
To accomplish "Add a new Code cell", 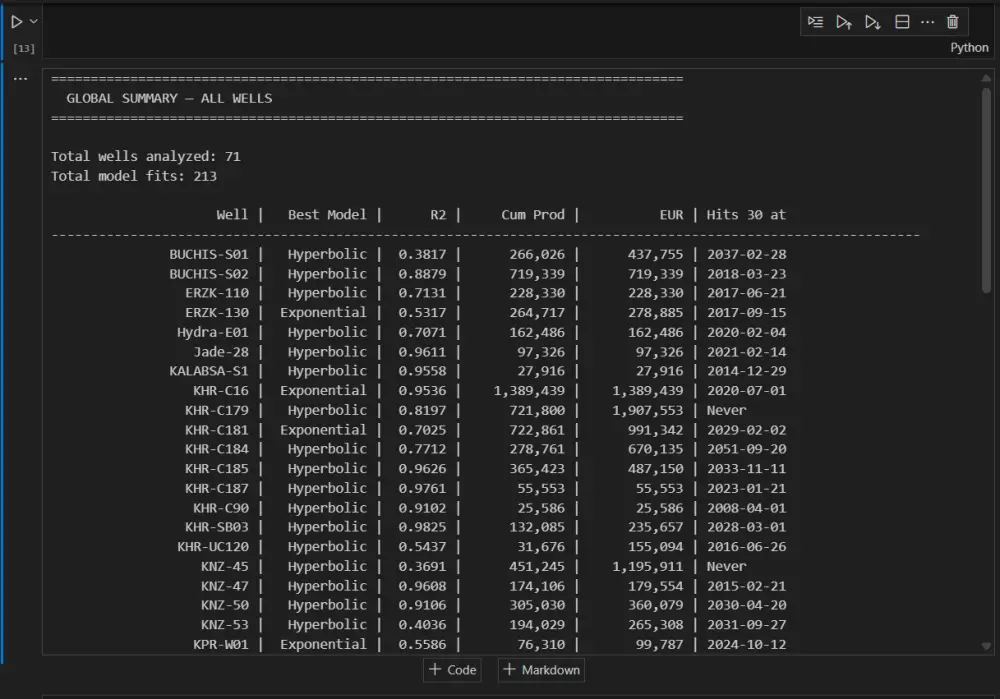I will pos(453,670).
